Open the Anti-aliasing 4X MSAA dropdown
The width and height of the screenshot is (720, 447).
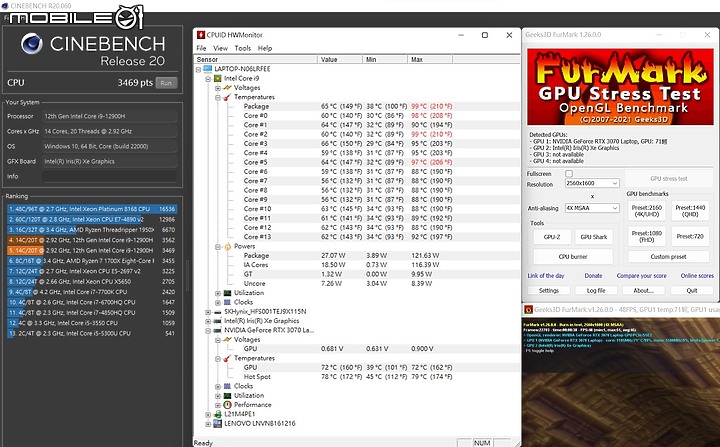592,208
